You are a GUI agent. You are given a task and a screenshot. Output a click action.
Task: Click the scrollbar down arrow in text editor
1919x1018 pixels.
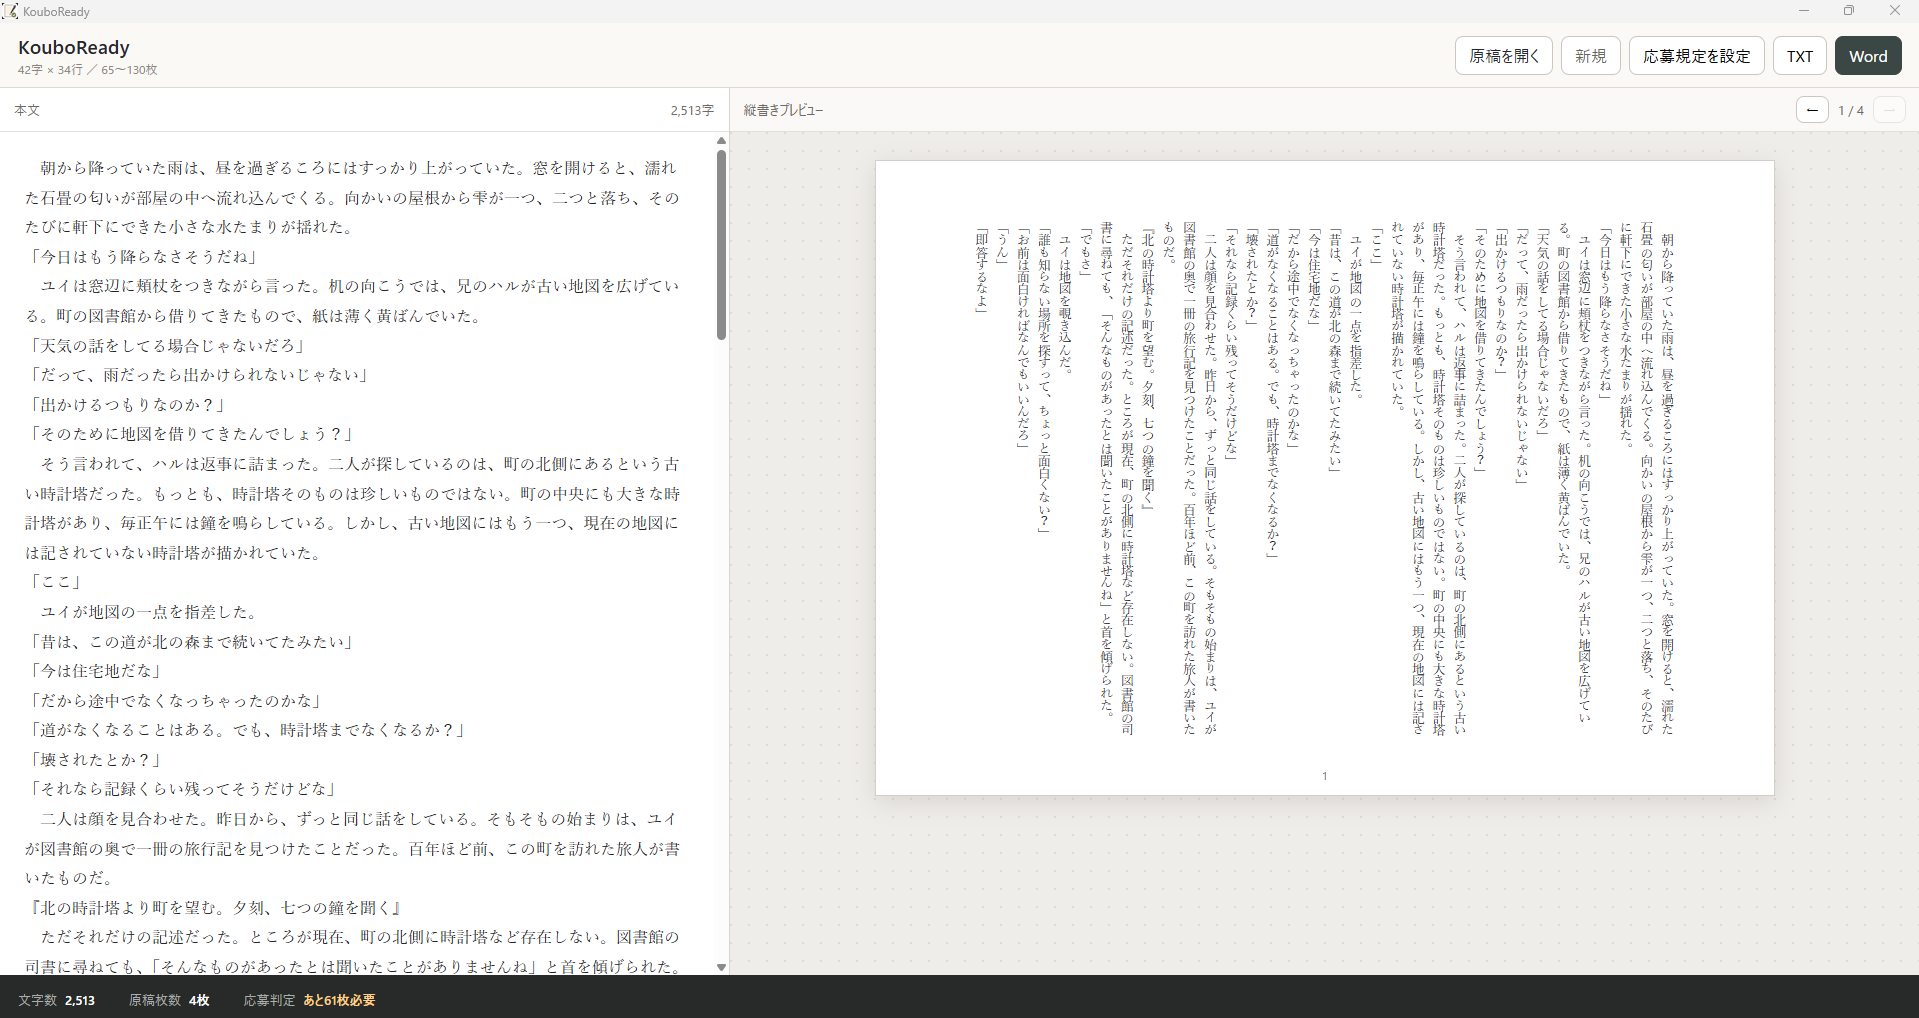pyautogui.click(x=721, y=967)
